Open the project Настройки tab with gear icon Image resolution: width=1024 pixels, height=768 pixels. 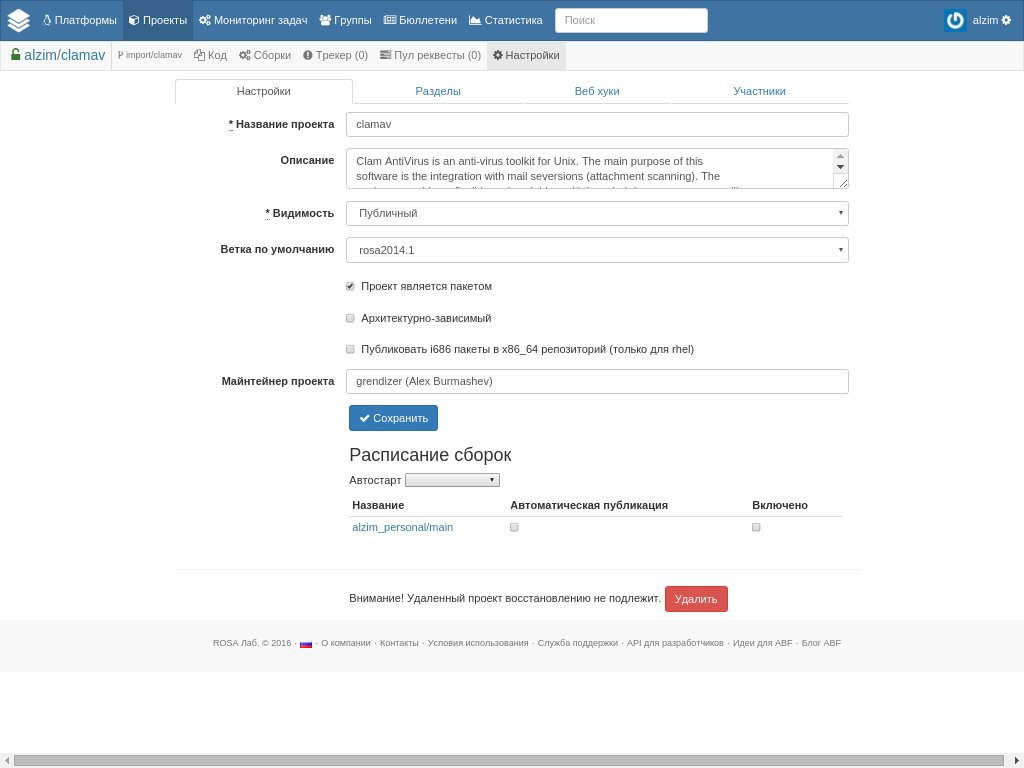(x=526, y=56)
